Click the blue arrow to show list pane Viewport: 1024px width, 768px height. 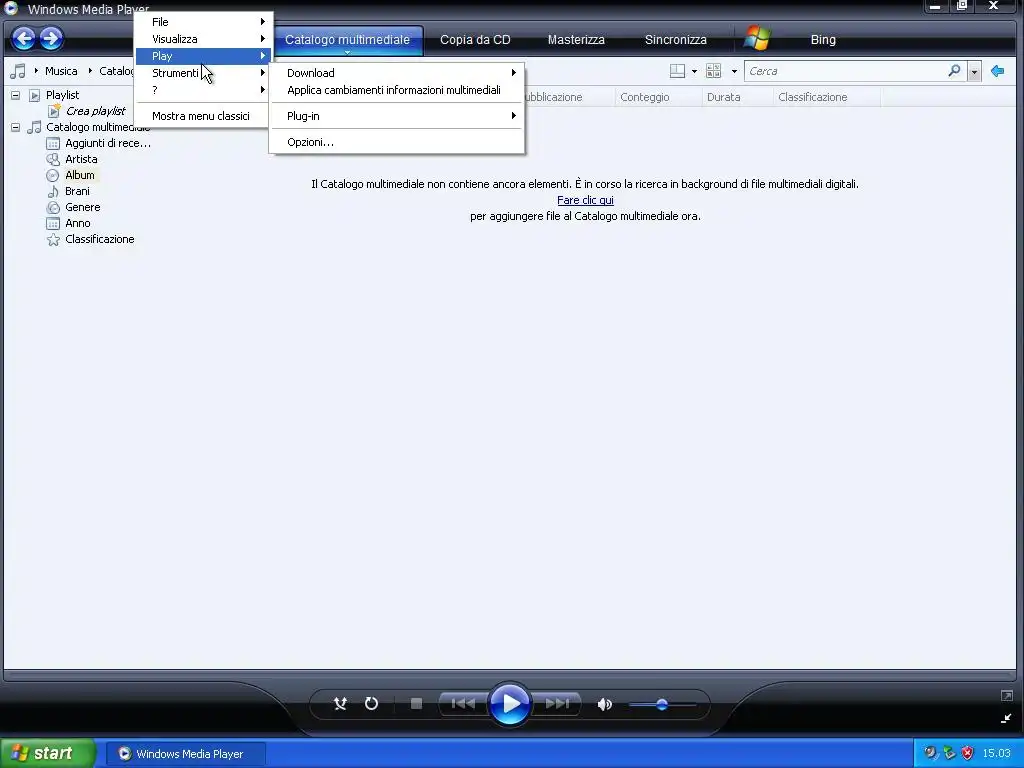pyautogui.click(x=997, y=71)
